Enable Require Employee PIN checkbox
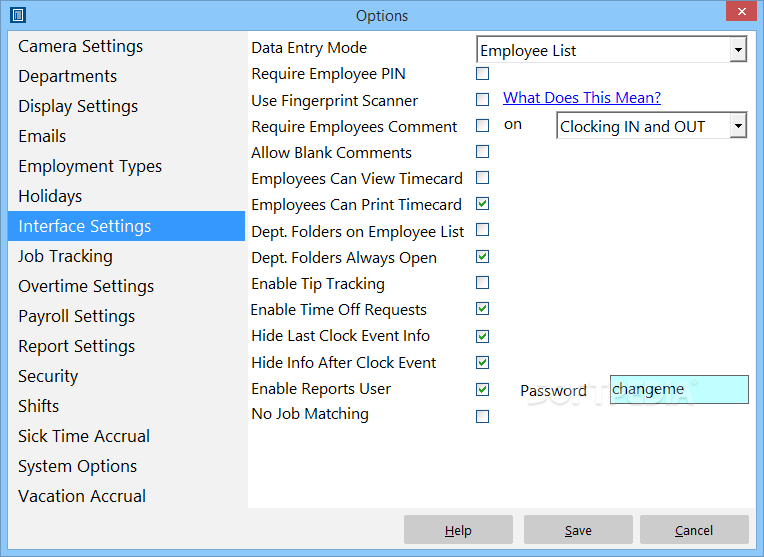Image resolution: width=764 pixels, height=557 pixels. [x=482, y=74]
